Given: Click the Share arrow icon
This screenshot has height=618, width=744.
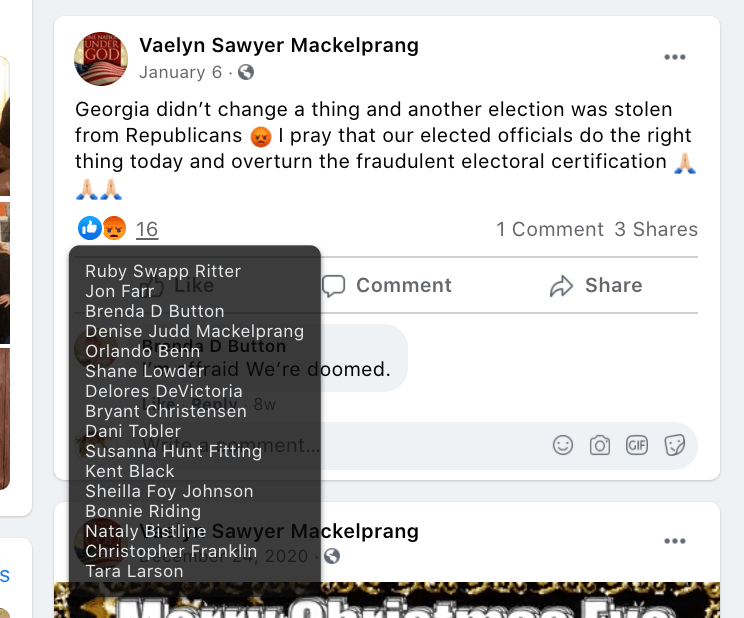Looking at the screenshot, I should 561,286.
